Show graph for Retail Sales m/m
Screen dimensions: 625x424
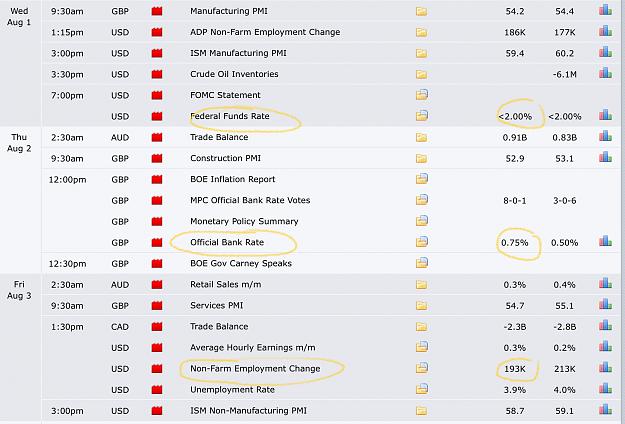pos(605,284)
